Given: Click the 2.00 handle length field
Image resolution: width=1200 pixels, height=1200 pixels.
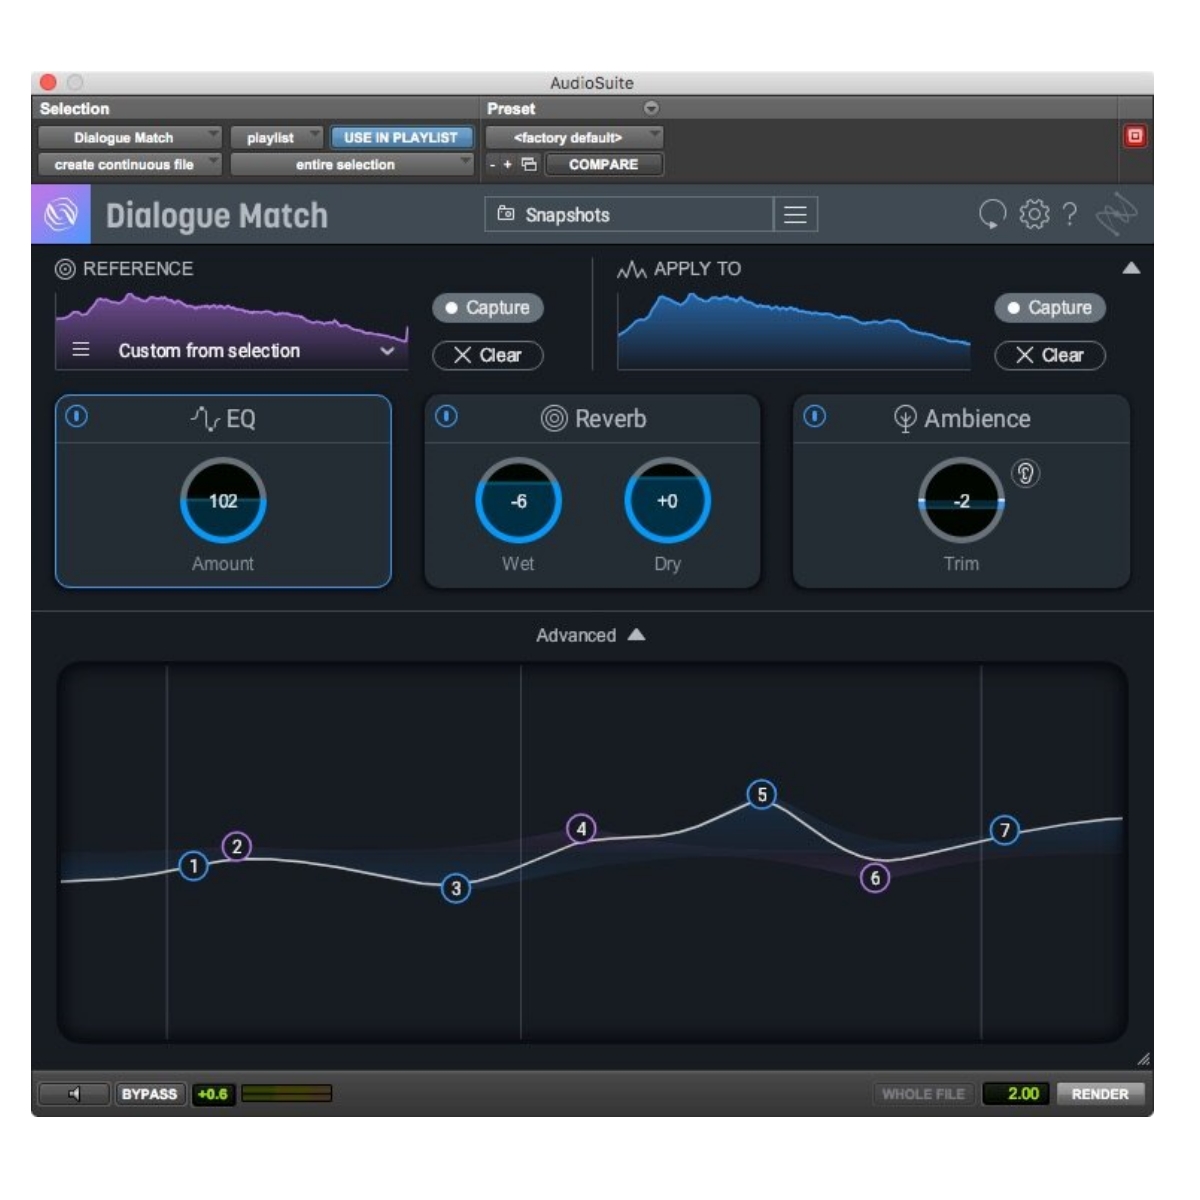Looking at the screenshot, I should coord(1015,1094).
